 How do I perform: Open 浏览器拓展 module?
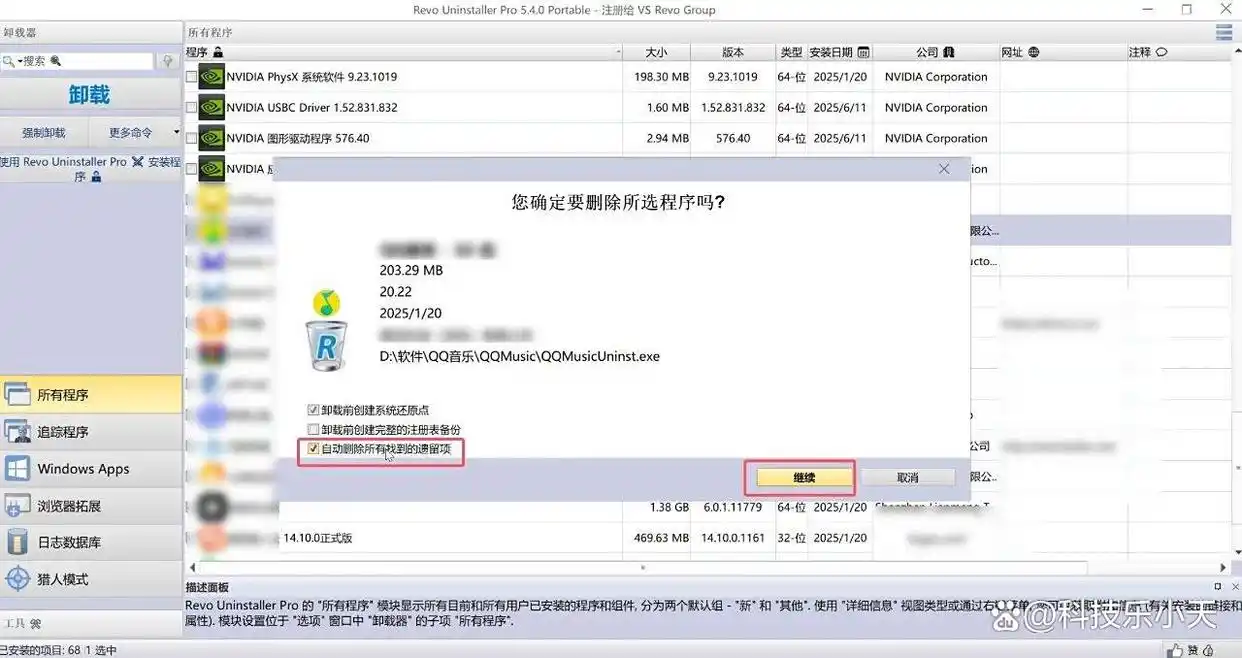coord(91,506)
